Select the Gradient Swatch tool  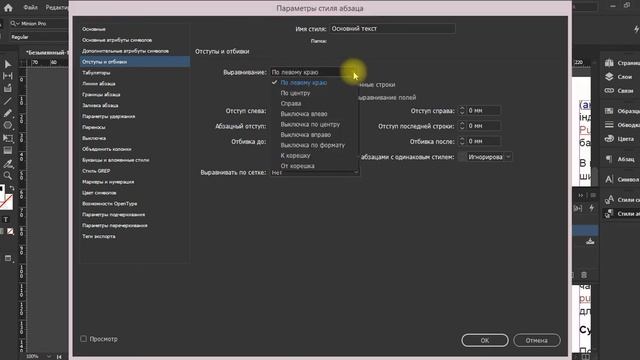point(8,151)
